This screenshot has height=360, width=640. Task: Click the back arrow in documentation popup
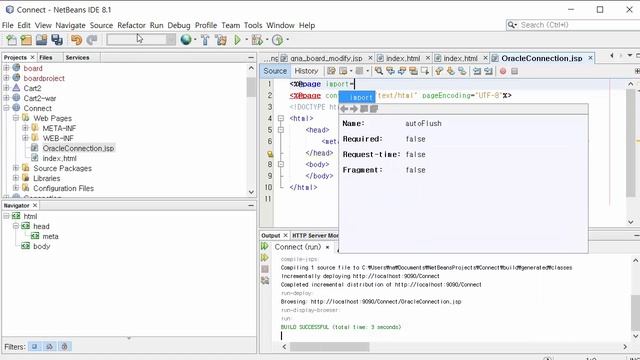344,109
